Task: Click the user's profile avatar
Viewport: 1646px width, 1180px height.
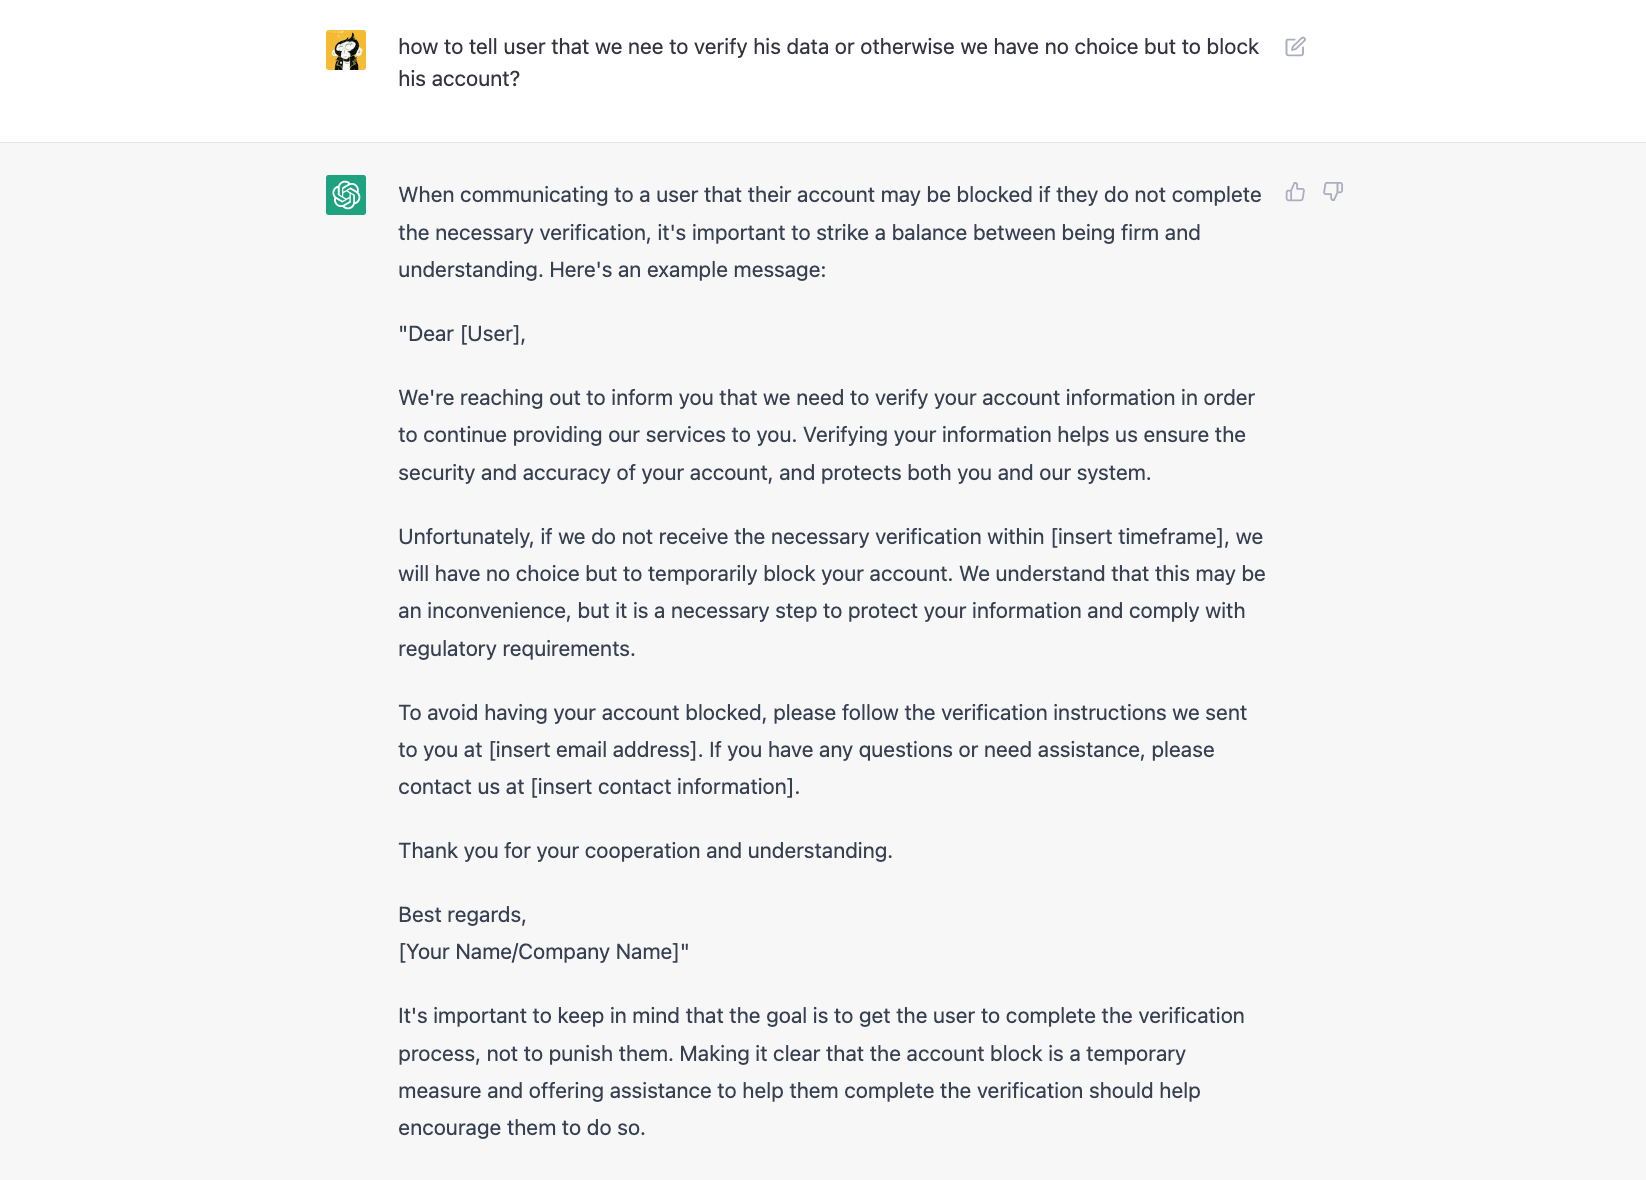Action: point(346,50)
